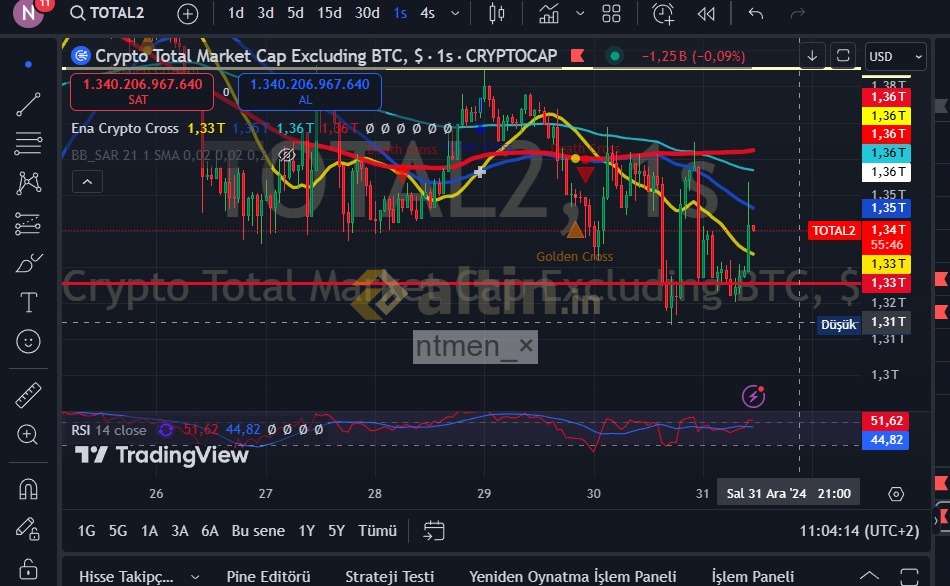This screenshot has height=586, width=950.
Task: Open the USD currency dropdown
Action: tap(895, 56)
